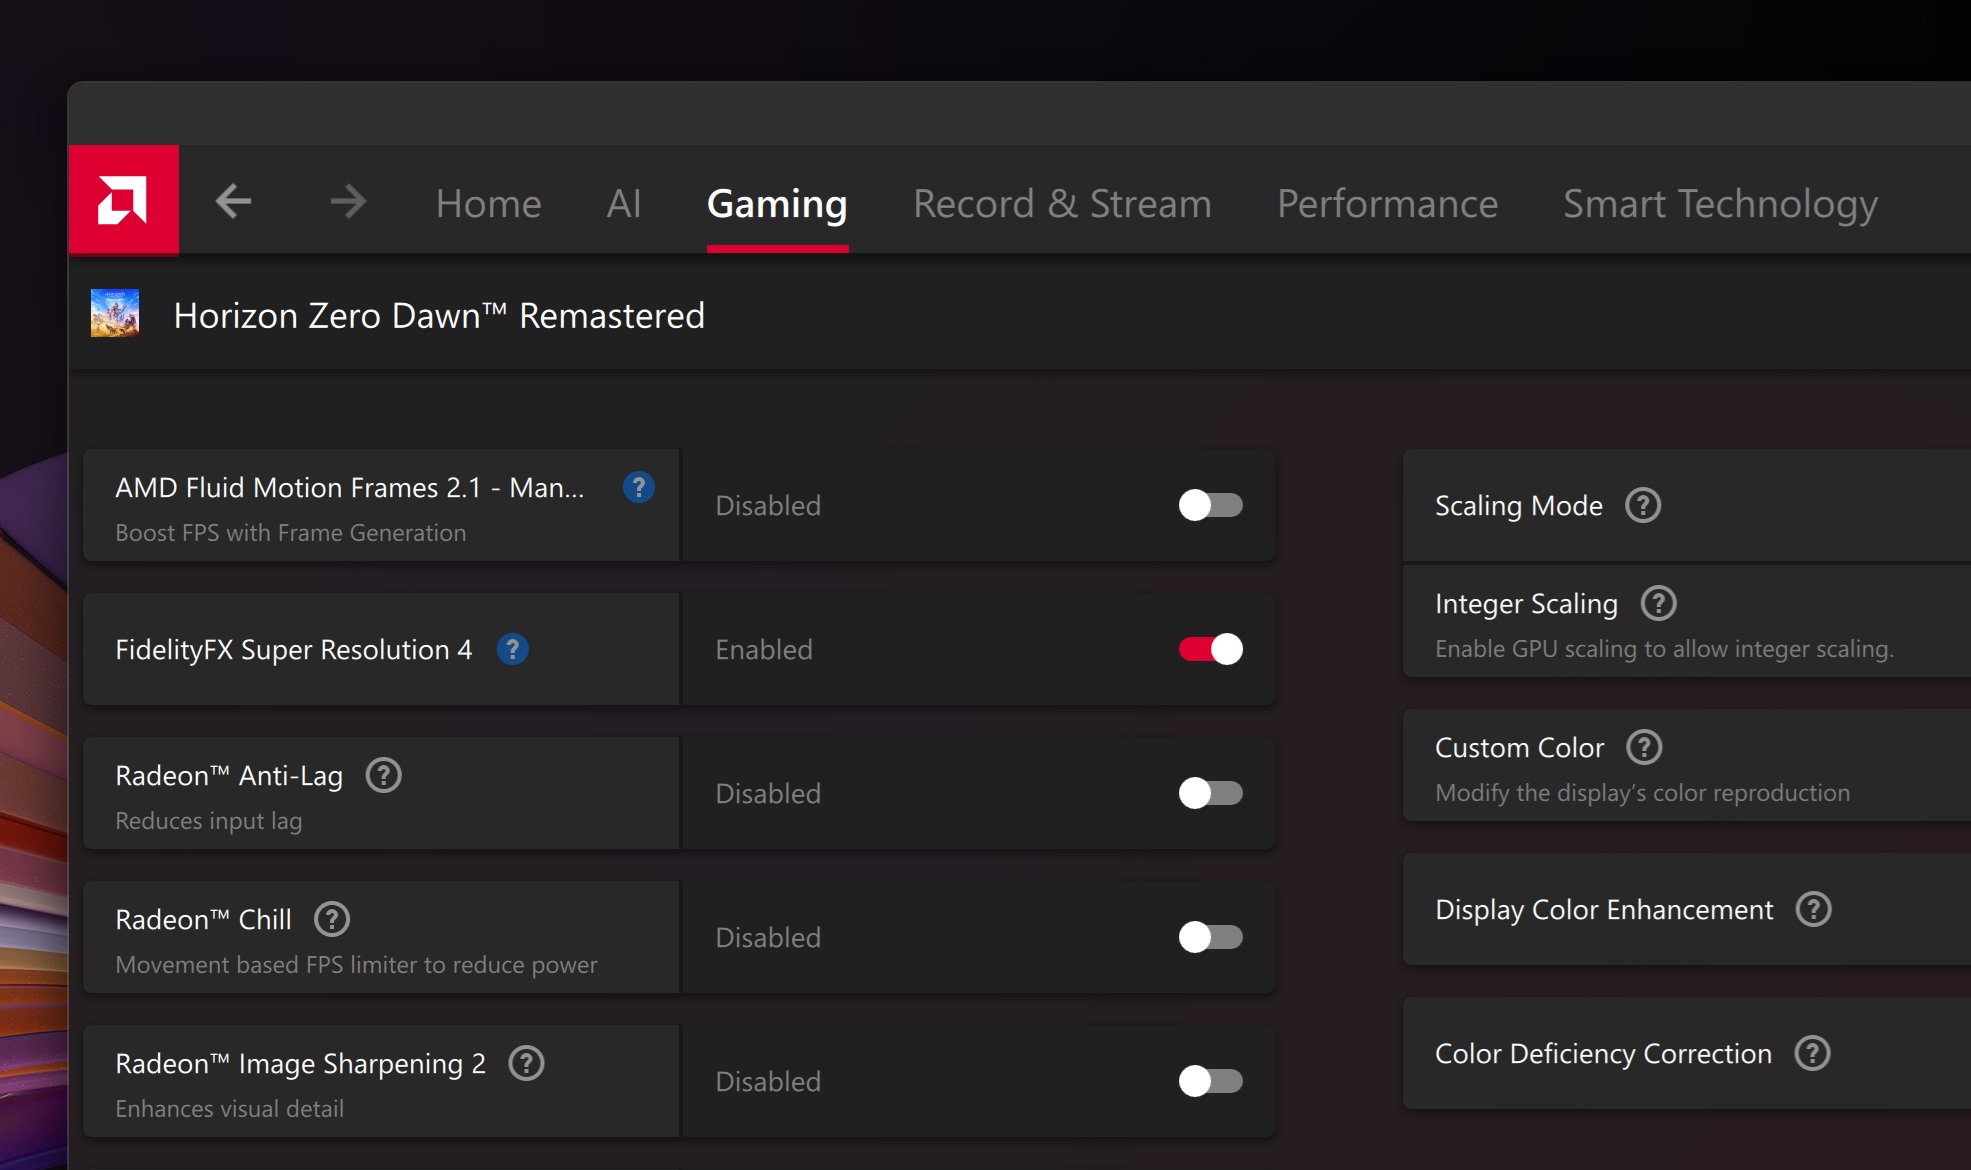
Task: Click the Color Deficiency Correction label
Action: pos(1603,1054)
